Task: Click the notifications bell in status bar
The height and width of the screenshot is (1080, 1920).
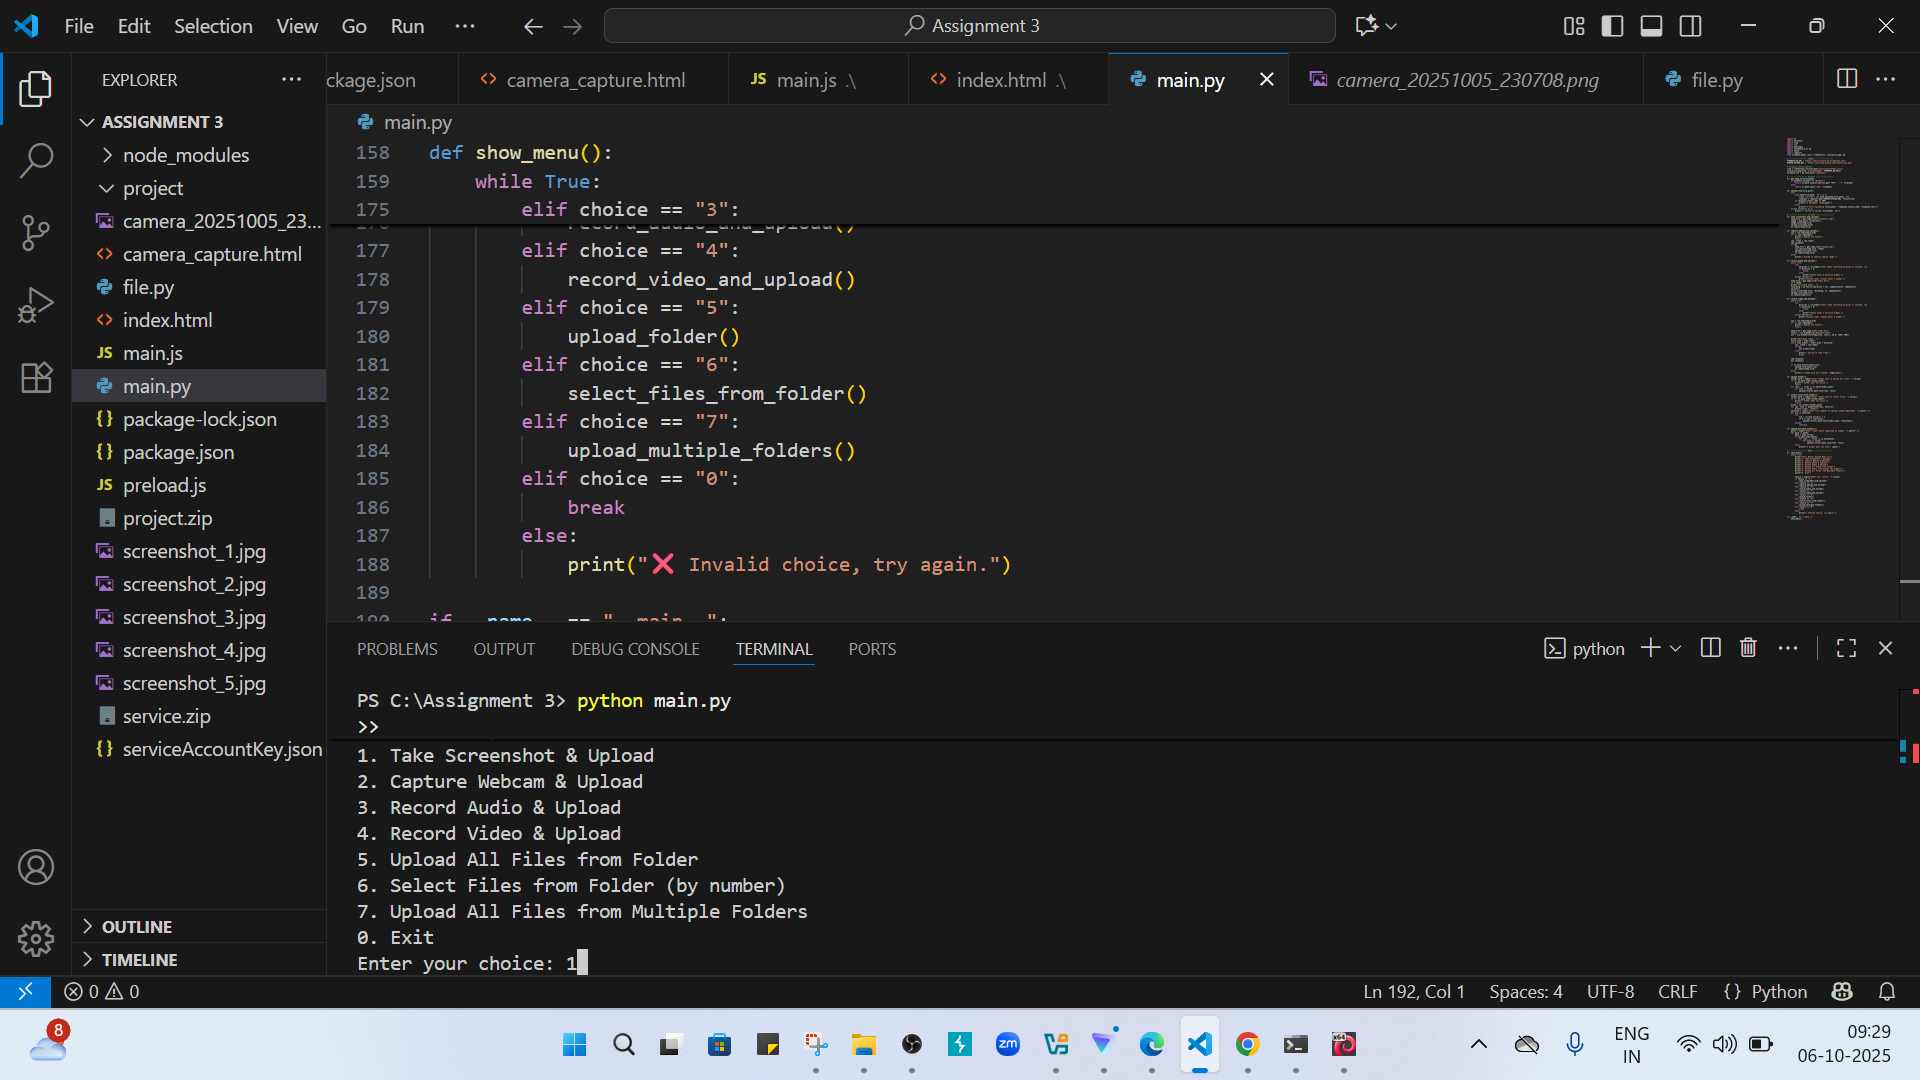Action: 1887,991
